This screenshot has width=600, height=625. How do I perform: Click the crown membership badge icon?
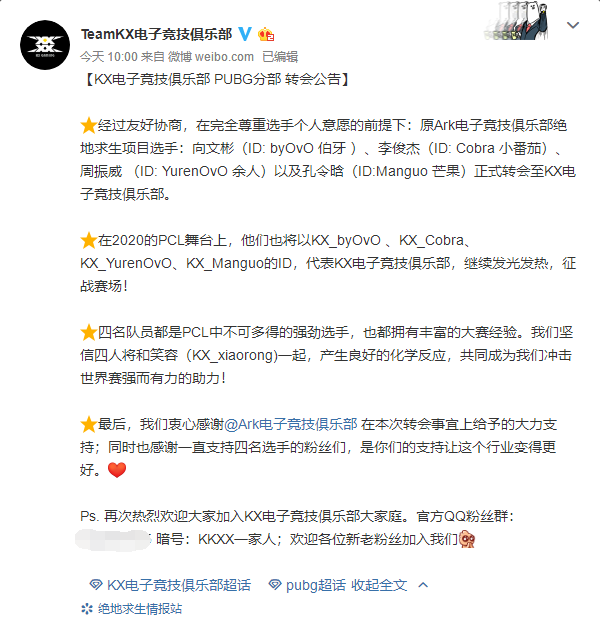click(x=266, y=35)
